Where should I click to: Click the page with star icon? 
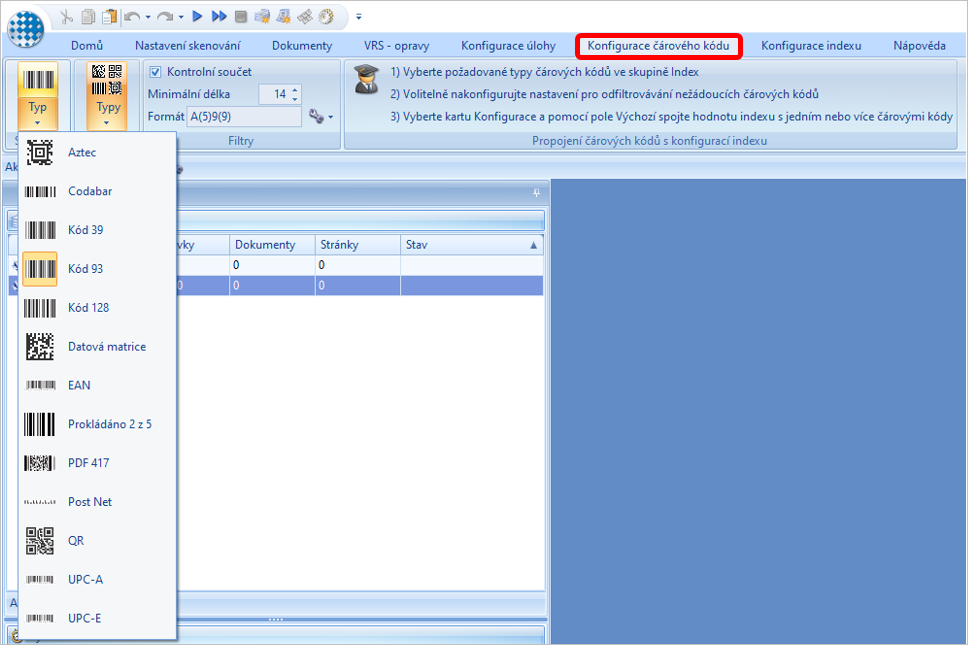point(283,17)
